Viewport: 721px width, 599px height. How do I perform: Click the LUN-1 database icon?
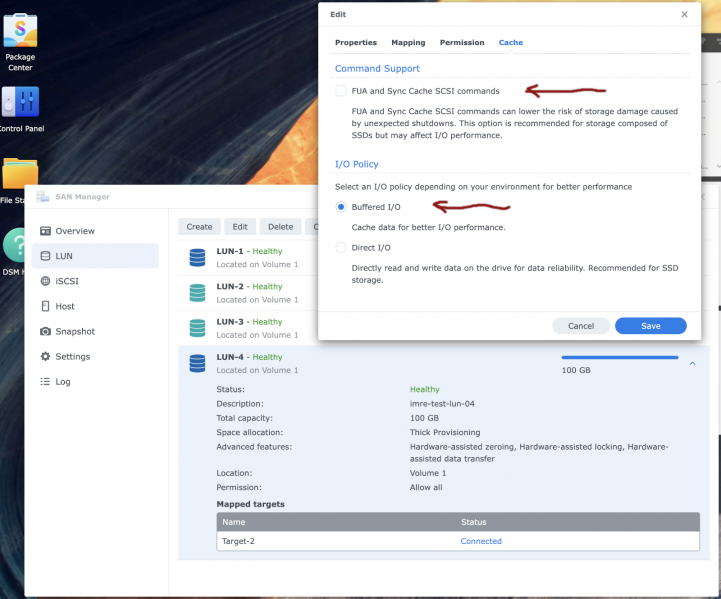[x=197, y=257]
